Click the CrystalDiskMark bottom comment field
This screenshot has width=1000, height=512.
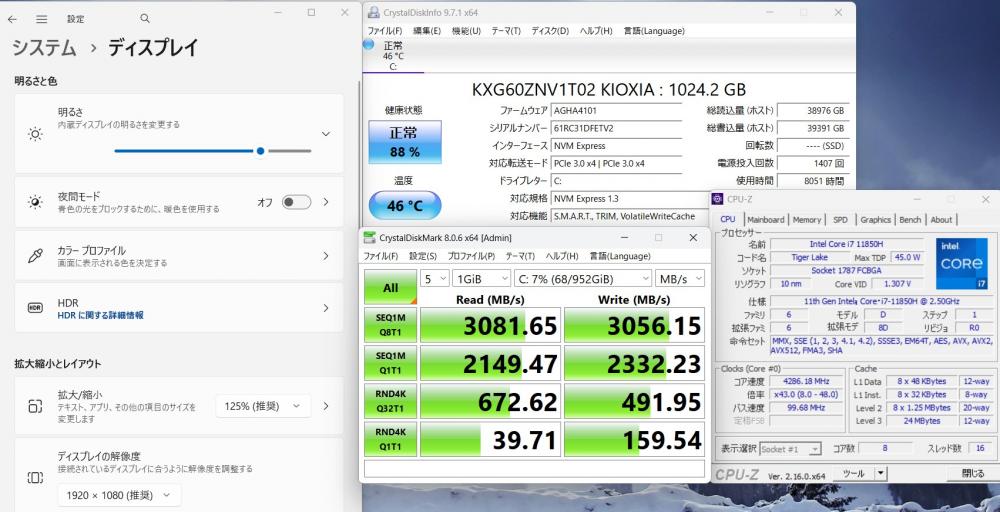(534, 469)
